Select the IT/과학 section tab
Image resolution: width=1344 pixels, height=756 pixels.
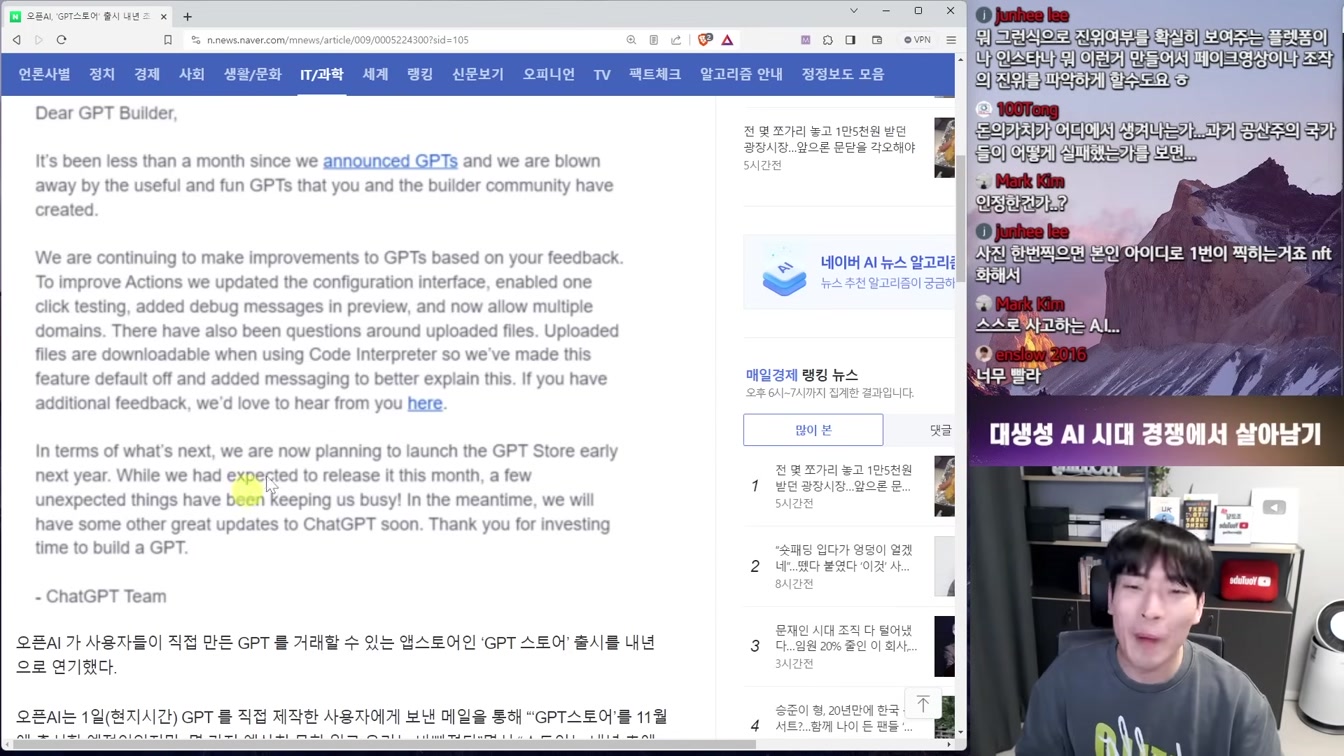(321, 74)
